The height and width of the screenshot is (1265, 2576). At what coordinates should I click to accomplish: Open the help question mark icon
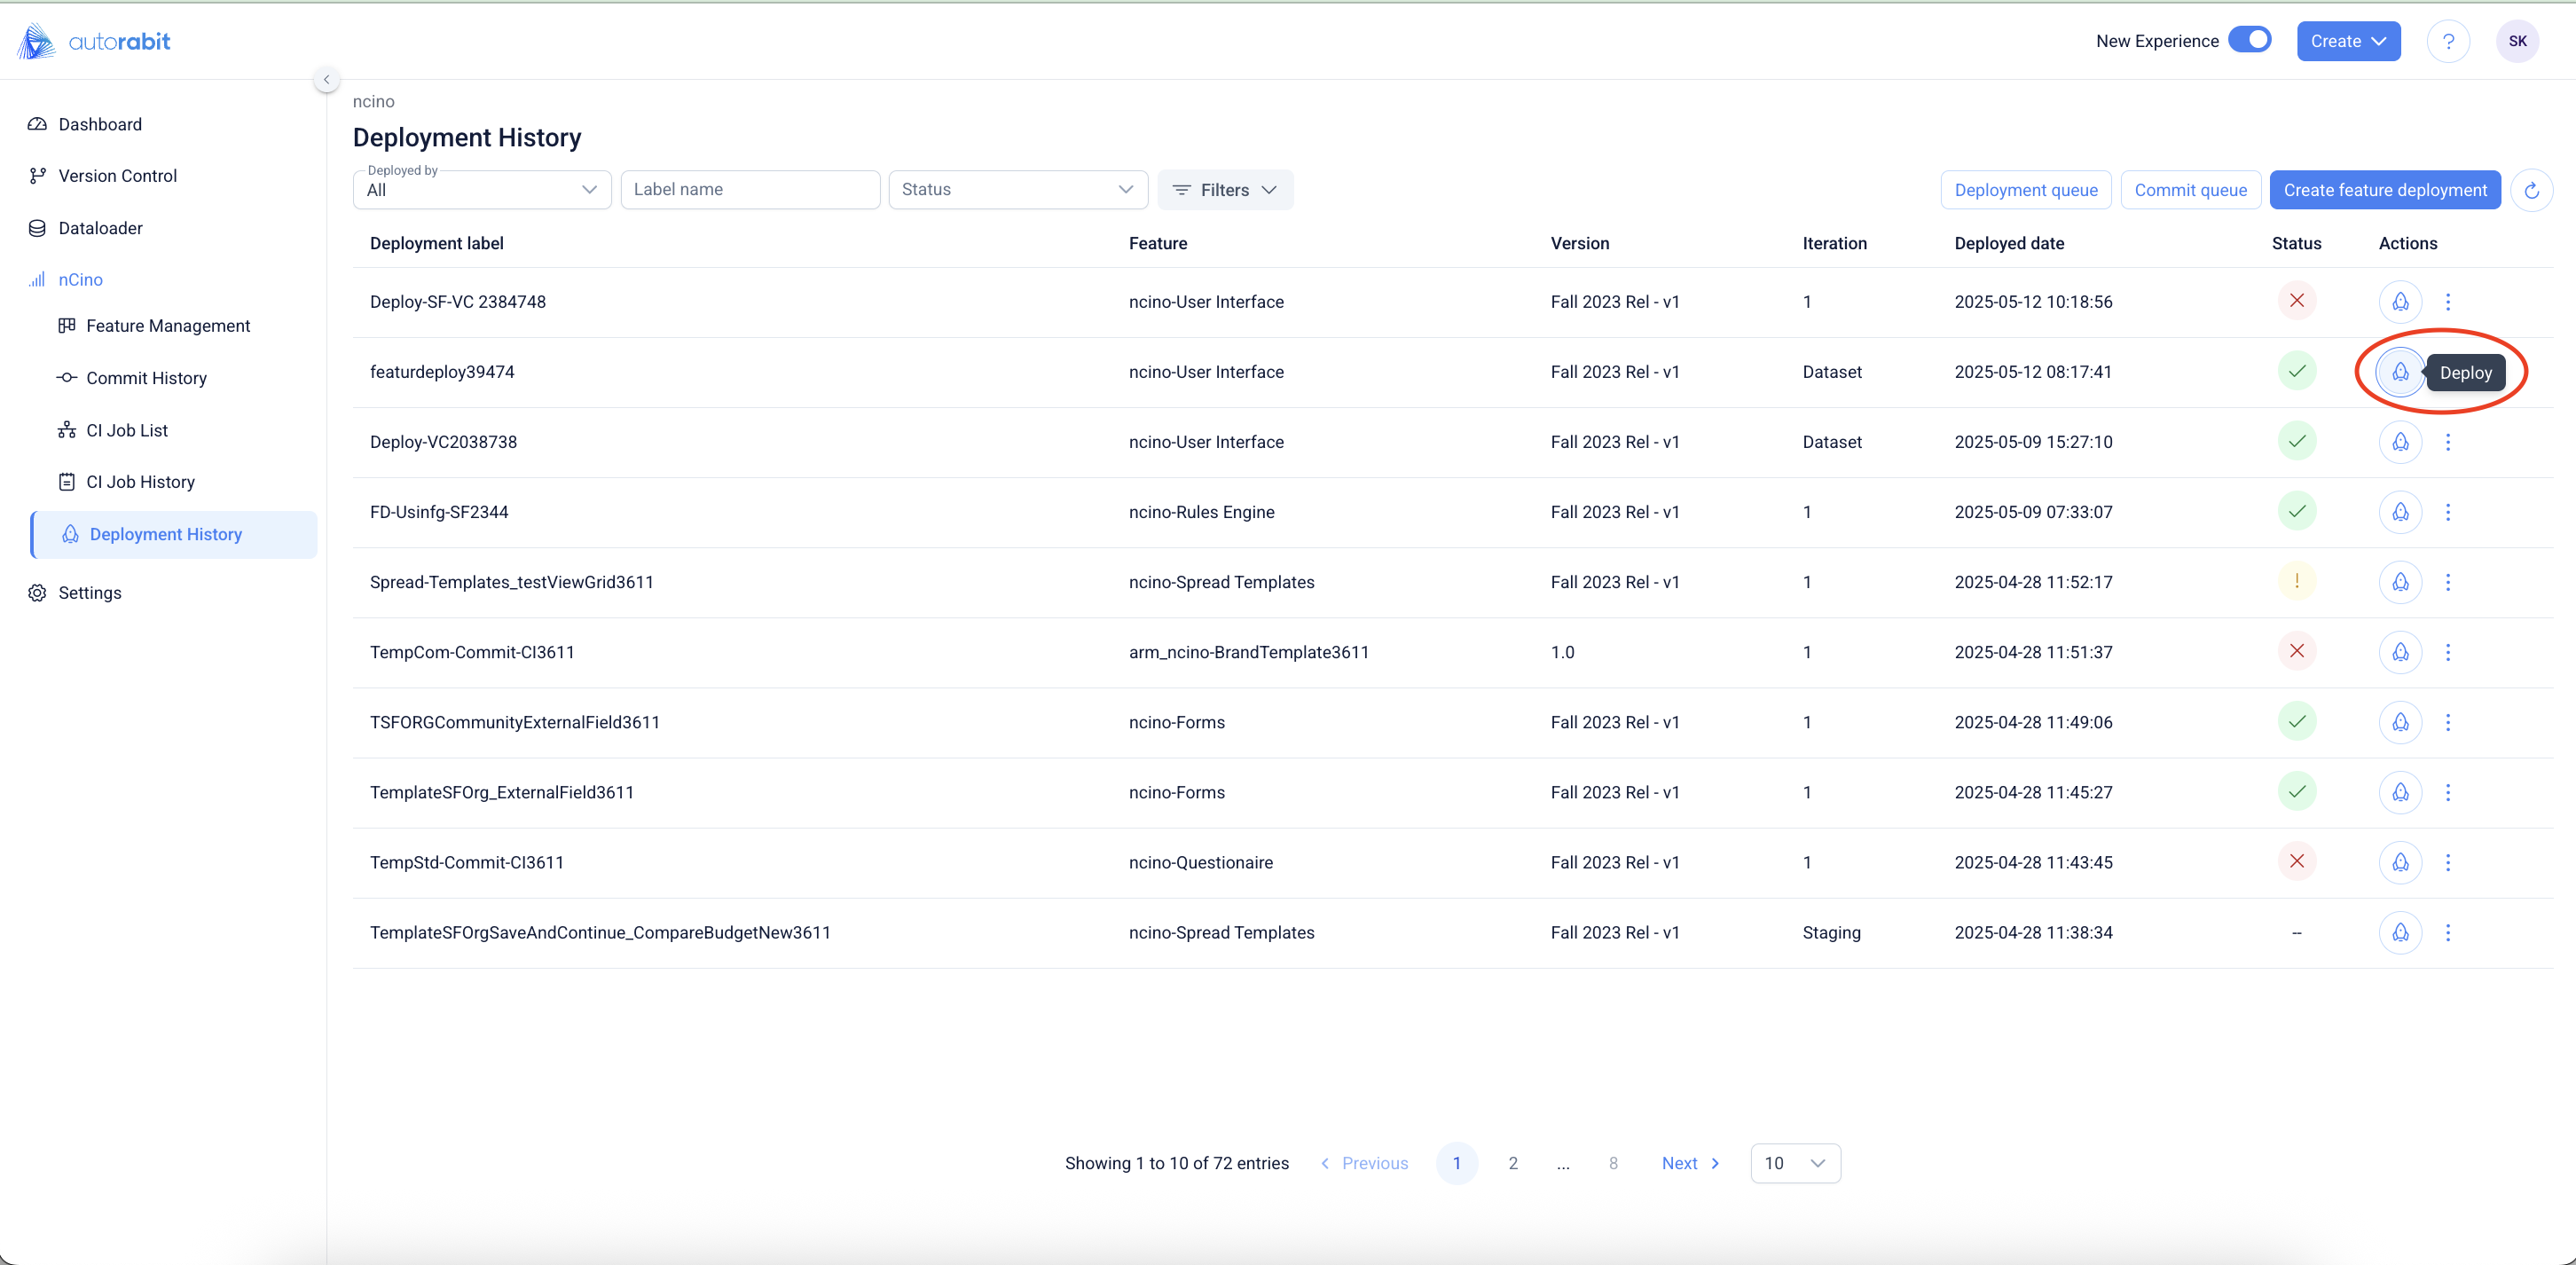pos(2448,41)
